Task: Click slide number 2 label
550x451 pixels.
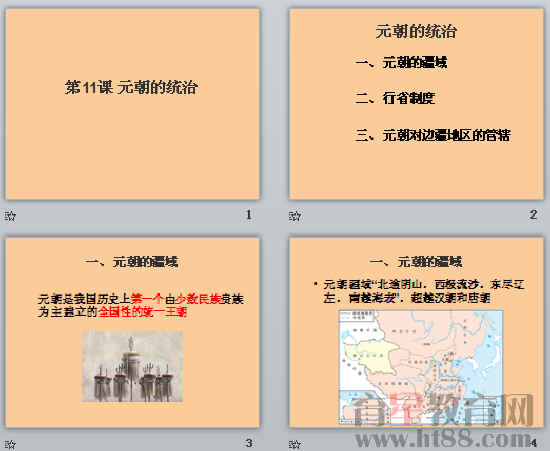Action: [x=533, y=215]
